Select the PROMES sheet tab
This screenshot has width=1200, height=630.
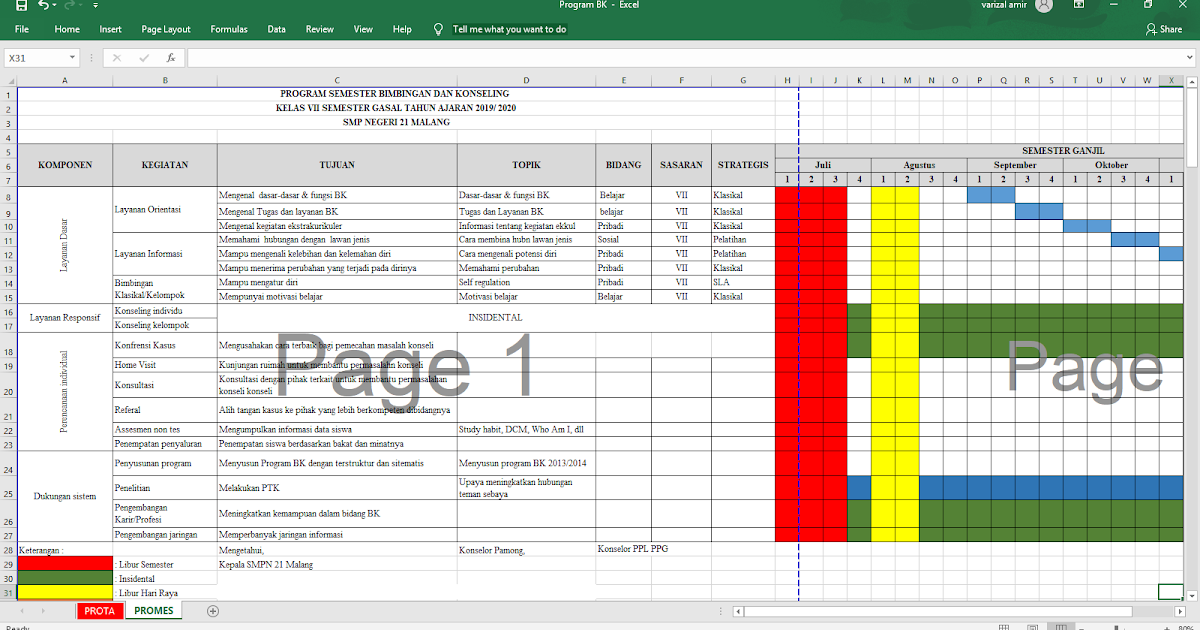pos(153,611)
